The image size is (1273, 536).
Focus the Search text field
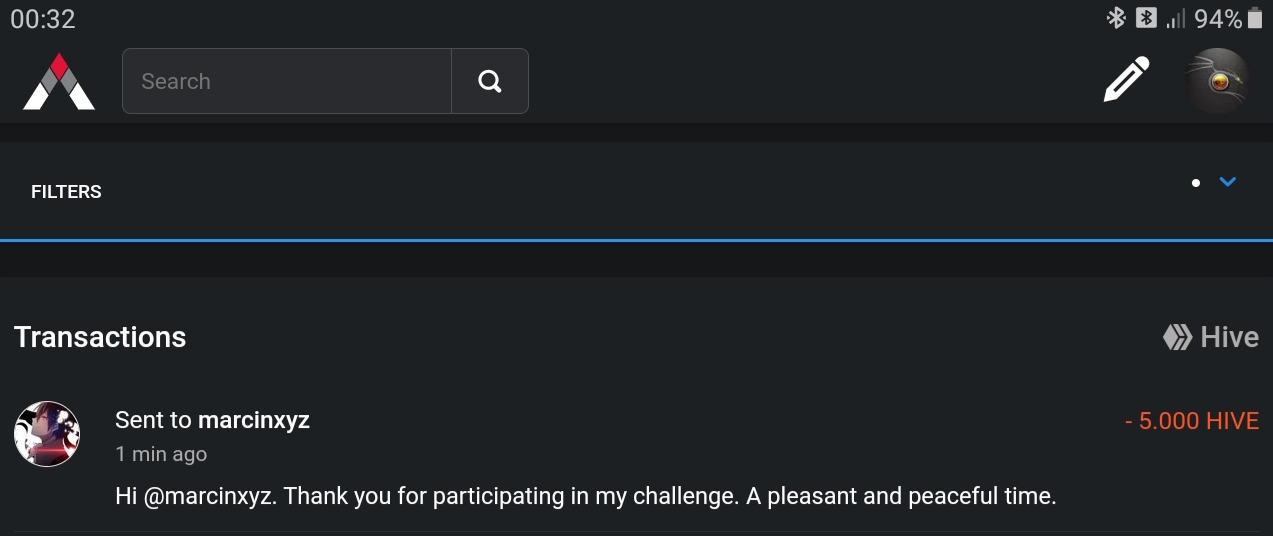coord(287,81)
